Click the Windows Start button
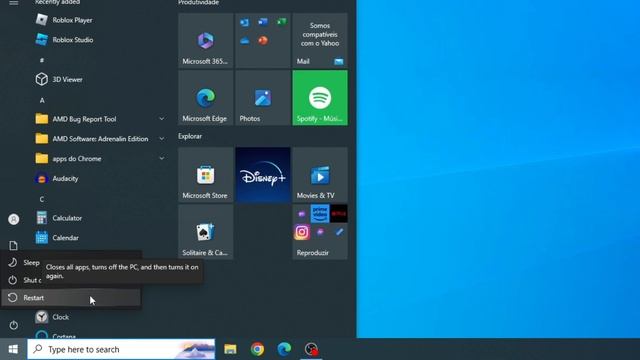The image size is (640, 360). click(13, 349)
